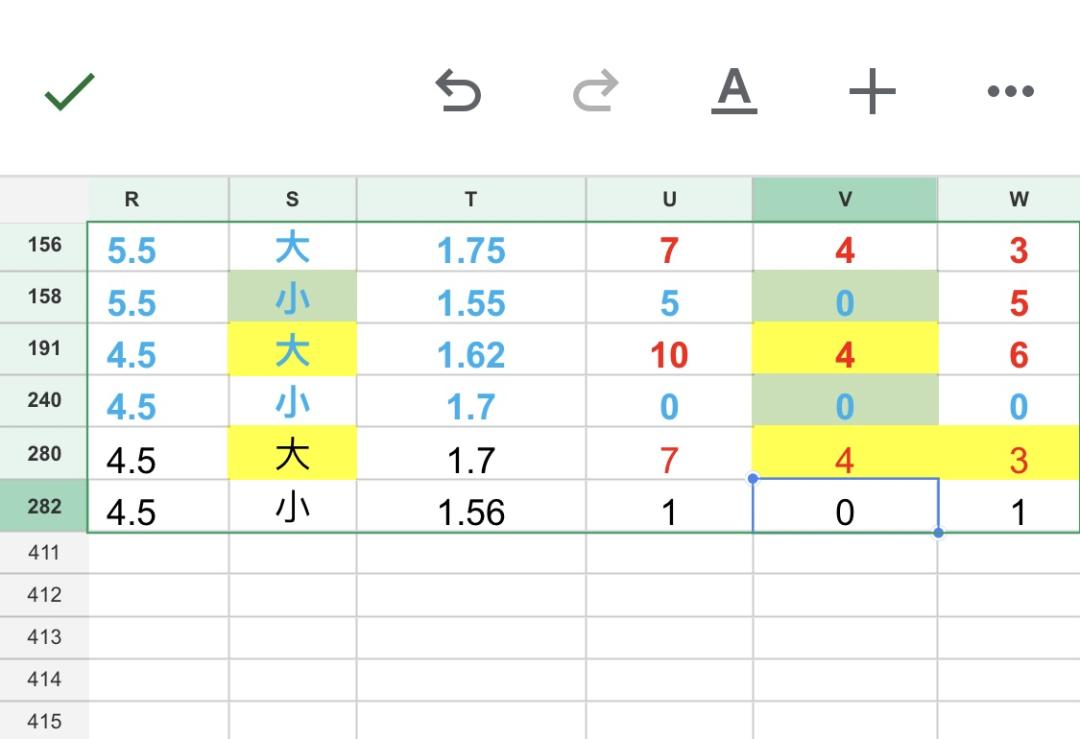Image resolution: width=1080 pixels, height=739 pixels.
Task: Open the three-dot more options menu
Action: tap(1010, 91)
